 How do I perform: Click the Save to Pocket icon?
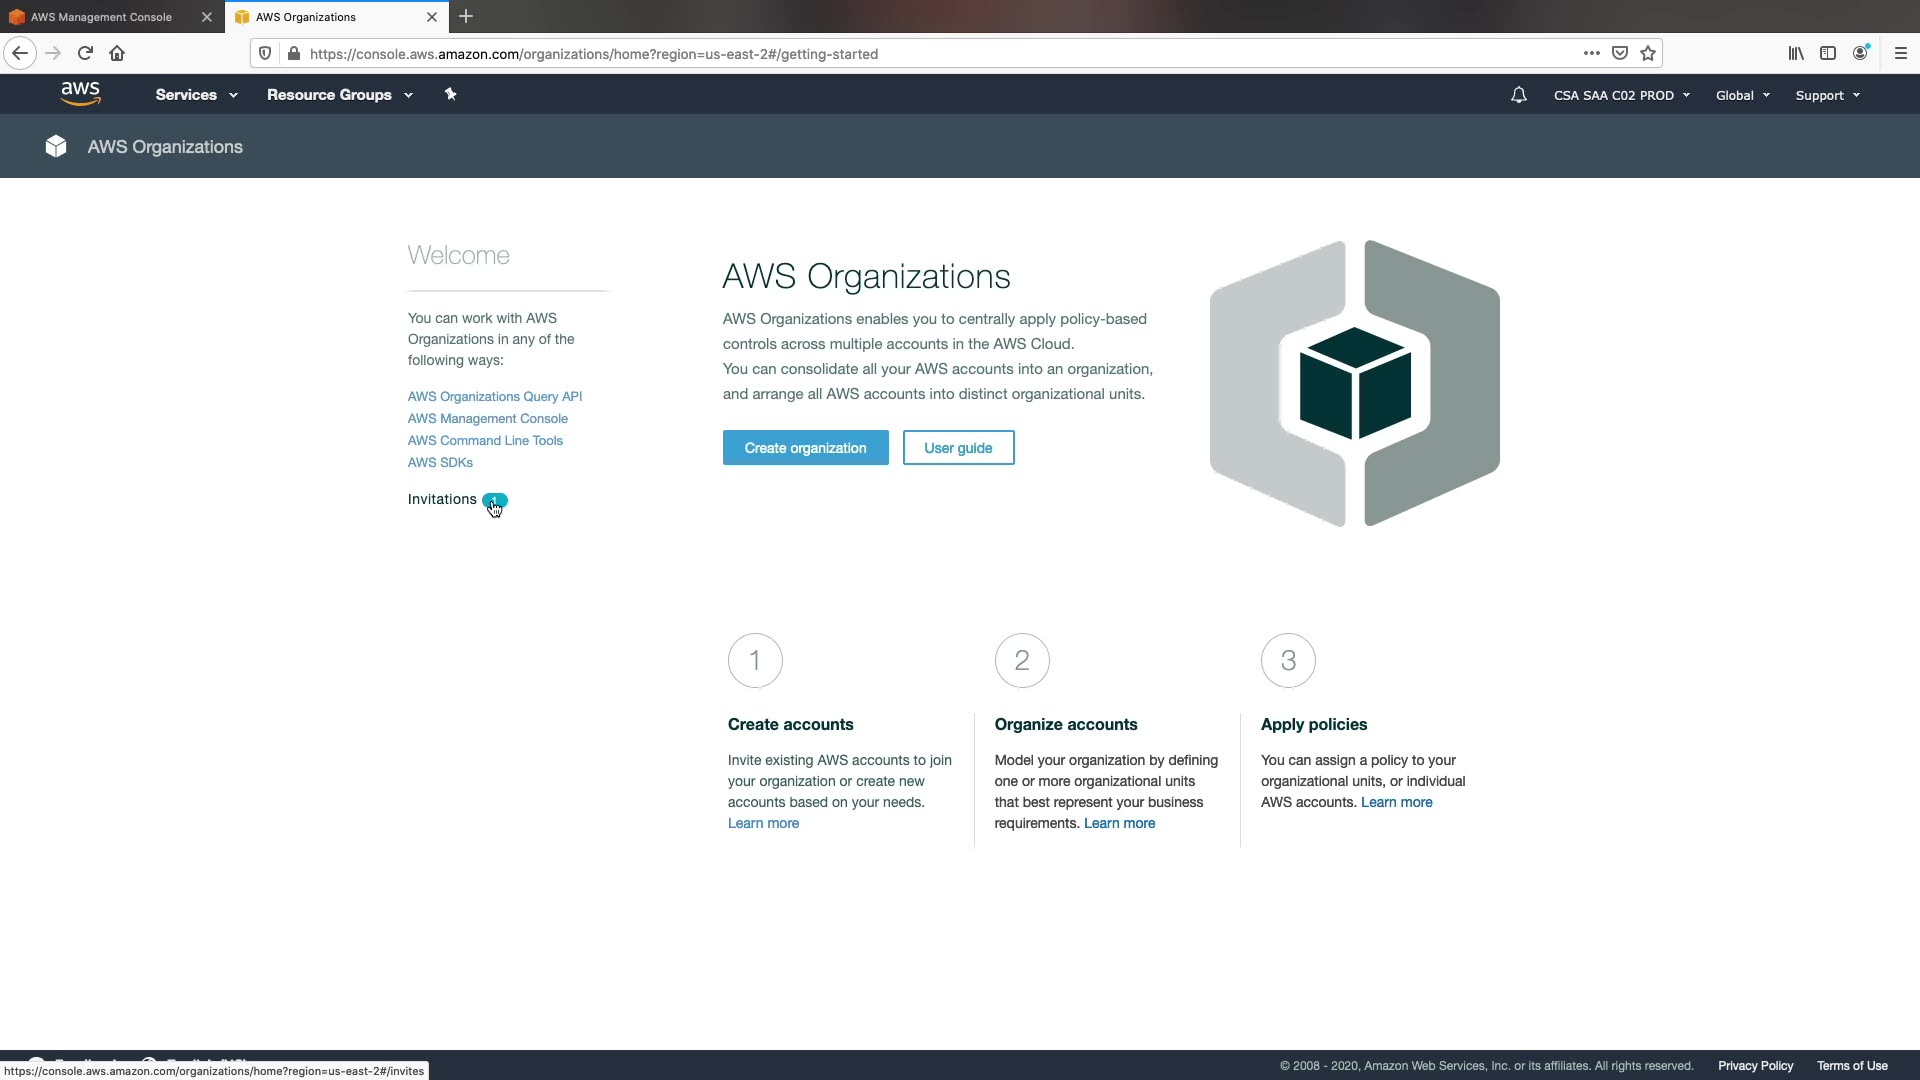[x=1620, y=54]
